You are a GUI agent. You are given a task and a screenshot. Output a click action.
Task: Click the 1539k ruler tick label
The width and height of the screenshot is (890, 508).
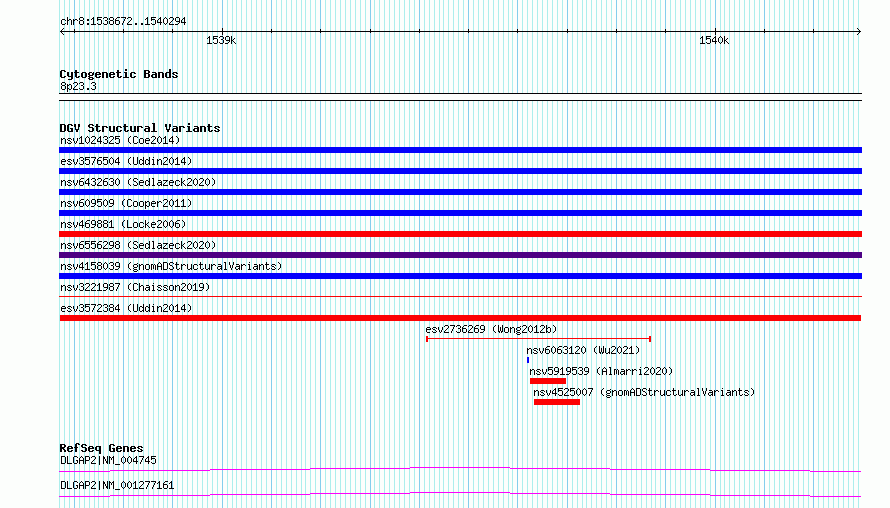(x=221, y=40)
